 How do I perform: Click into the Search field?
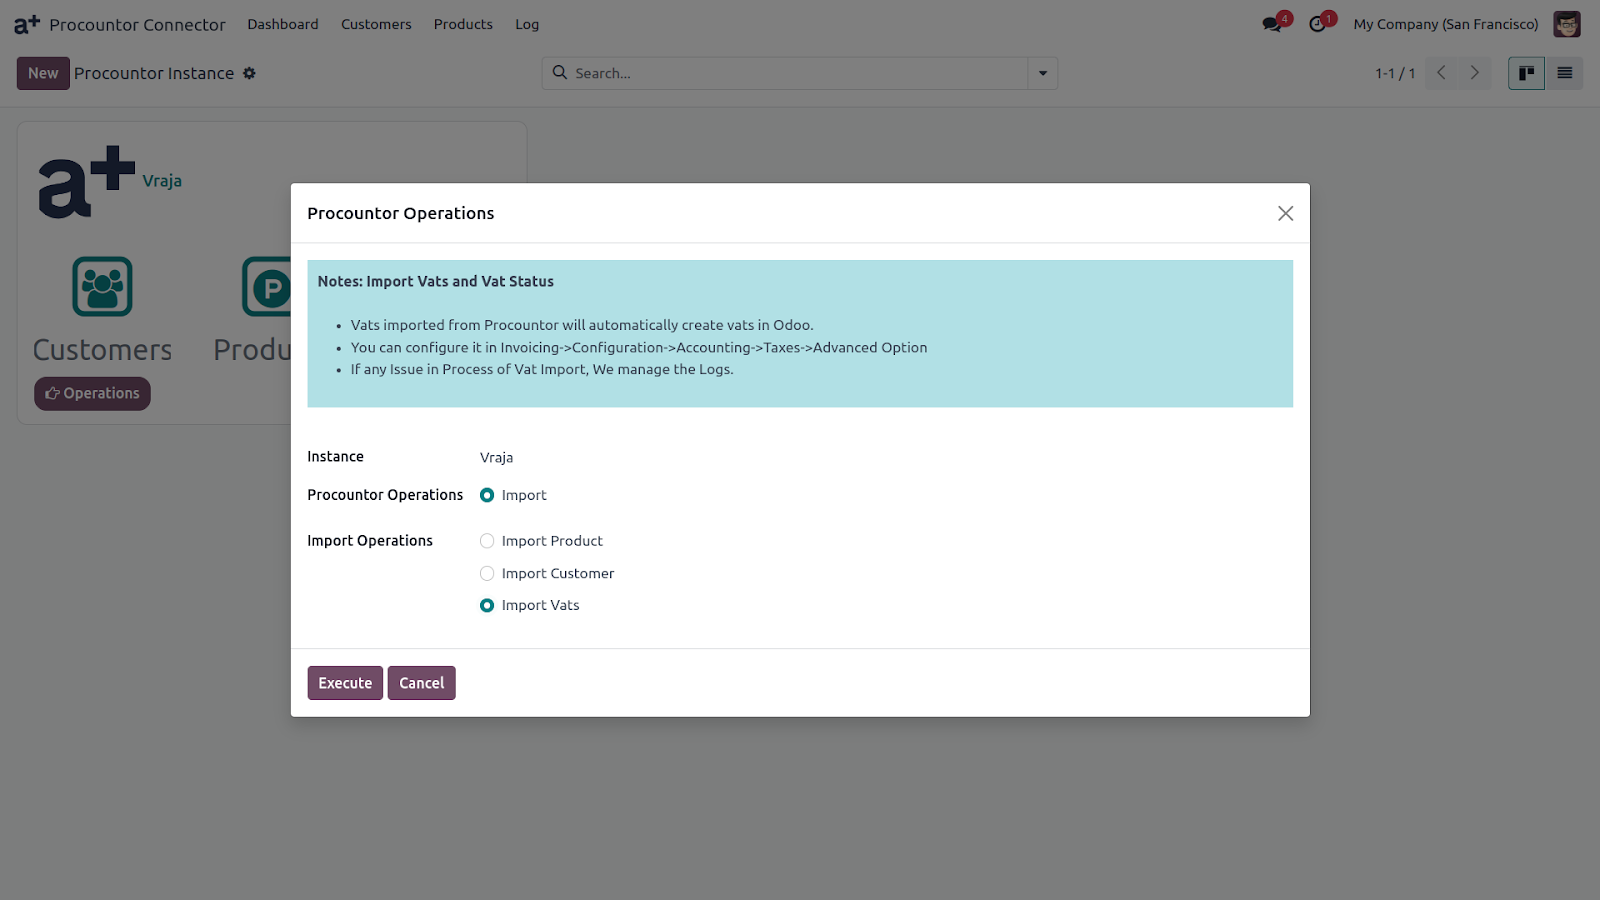[798, 73]
